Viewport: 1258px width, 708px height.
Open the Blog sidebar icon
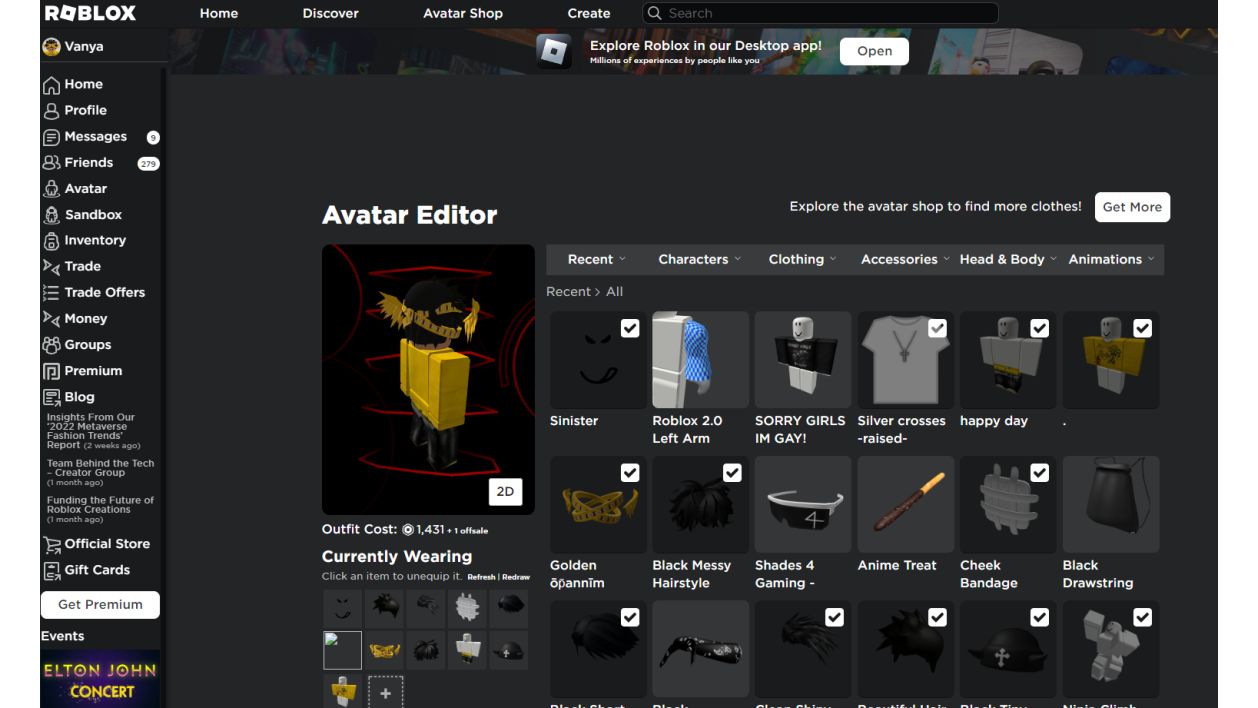coord(51,397)
